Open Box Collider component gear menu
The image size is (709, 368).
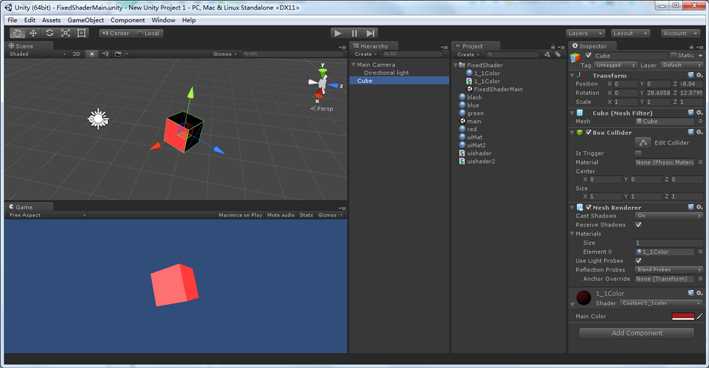[x=700, y=132]
